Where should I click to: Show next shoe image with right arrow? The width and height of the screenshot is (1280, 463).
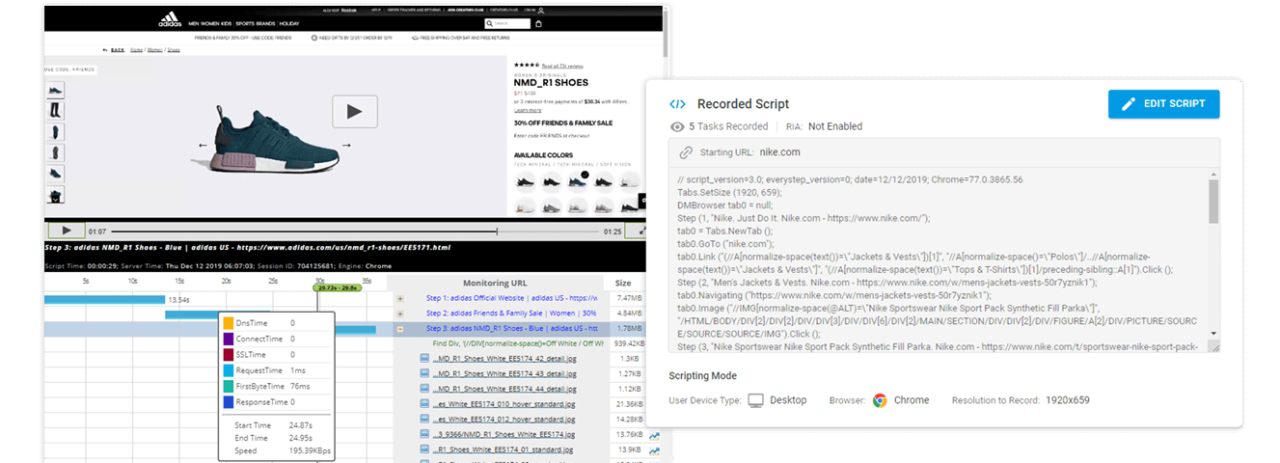[347, 145]
